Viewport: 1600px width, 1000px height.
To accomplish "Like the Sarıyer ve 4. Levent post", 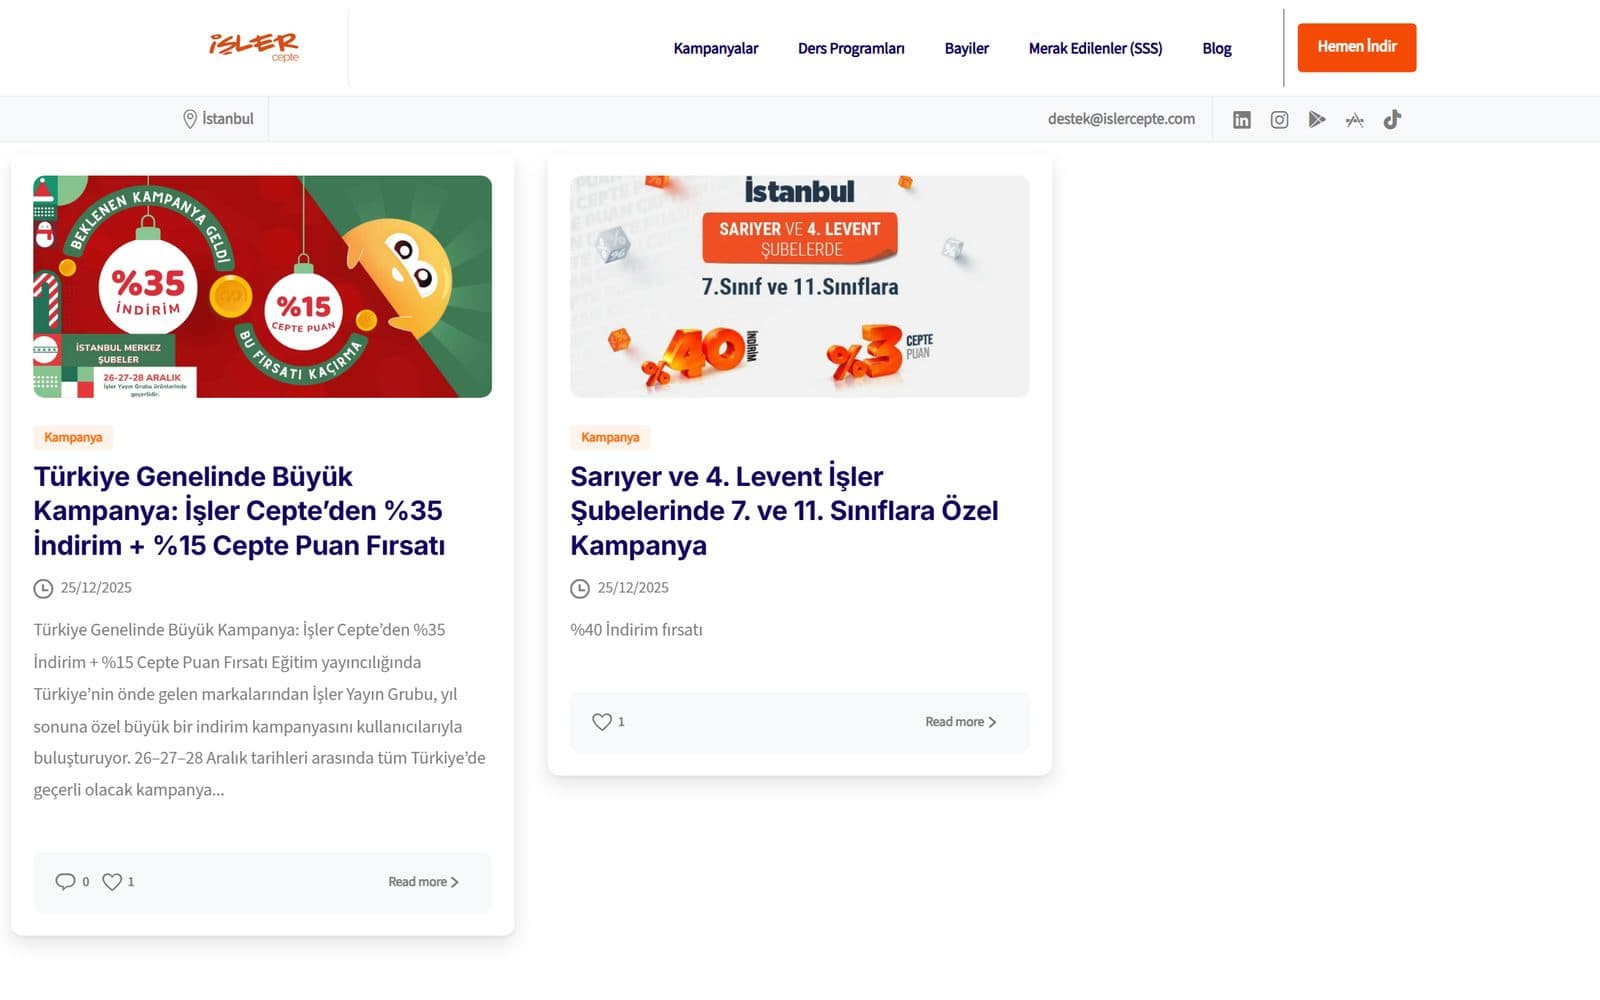I will tap(602, 721).
